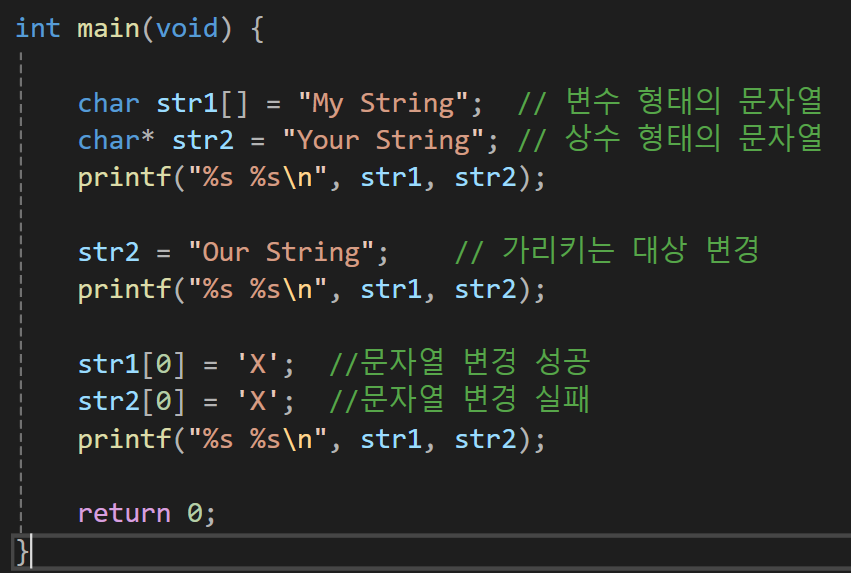Image resolution: width=851 pixels, height=573 pixels.
Task: Click "char*" type in str2 declaration
Action: 116,140
